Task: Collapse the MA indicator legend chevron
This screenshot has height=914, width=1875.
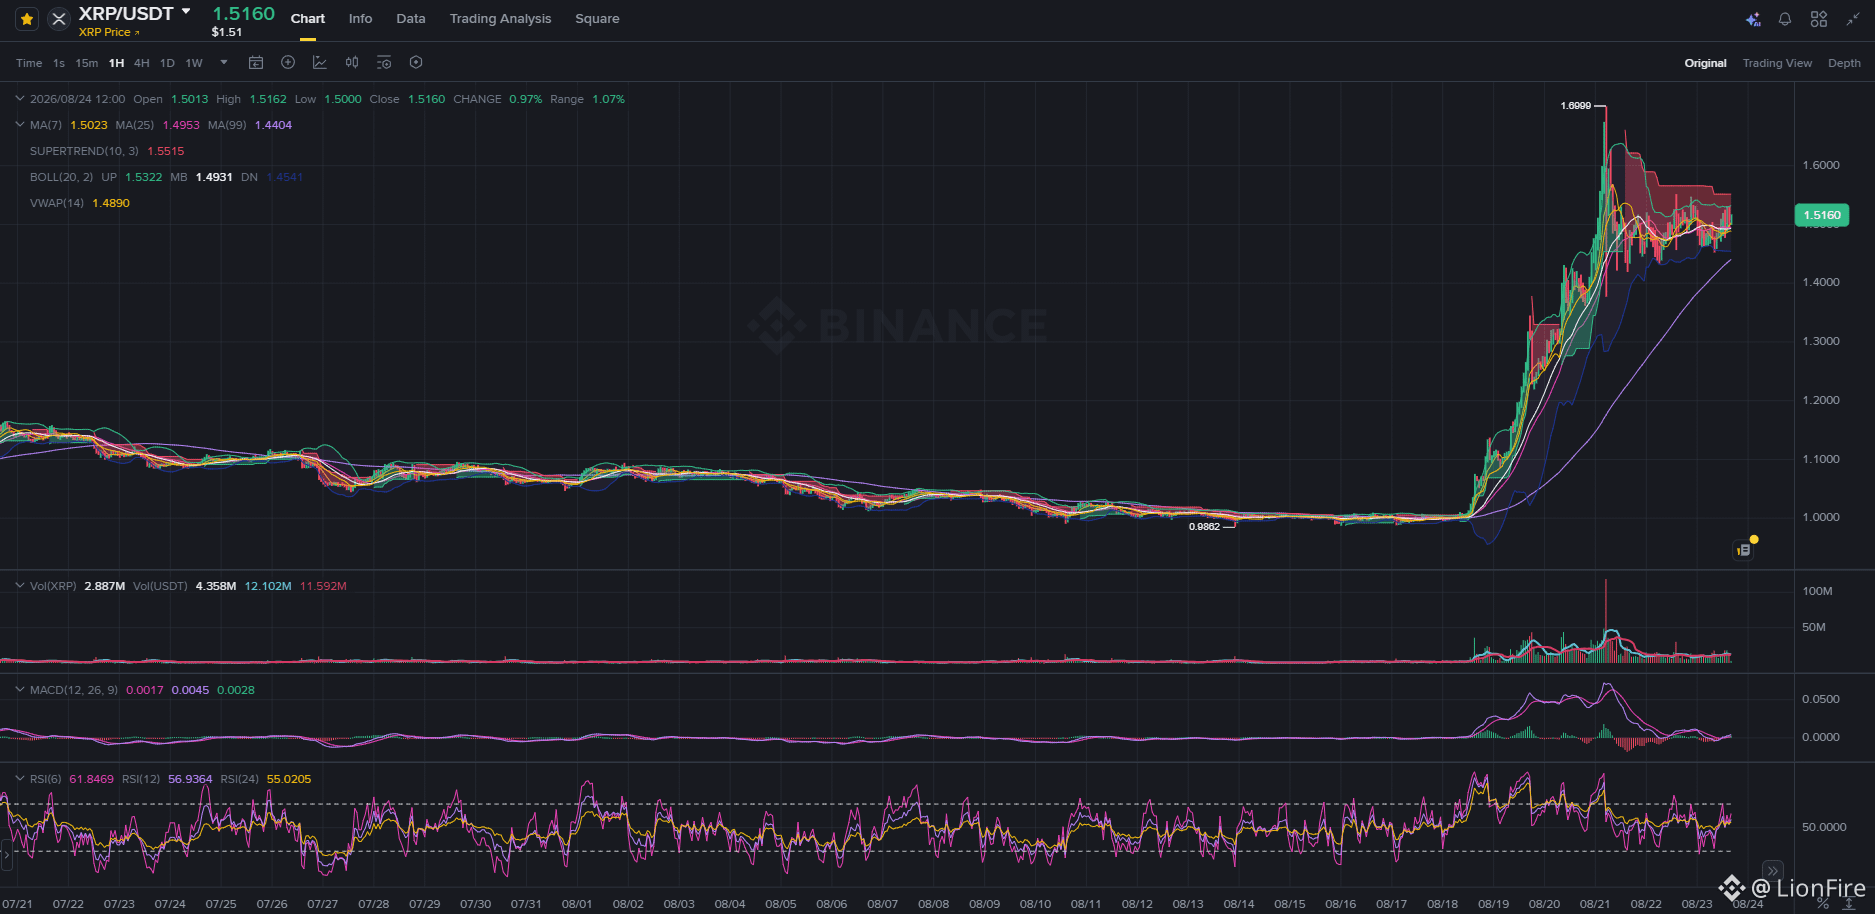Action: (x=20, y=125)
